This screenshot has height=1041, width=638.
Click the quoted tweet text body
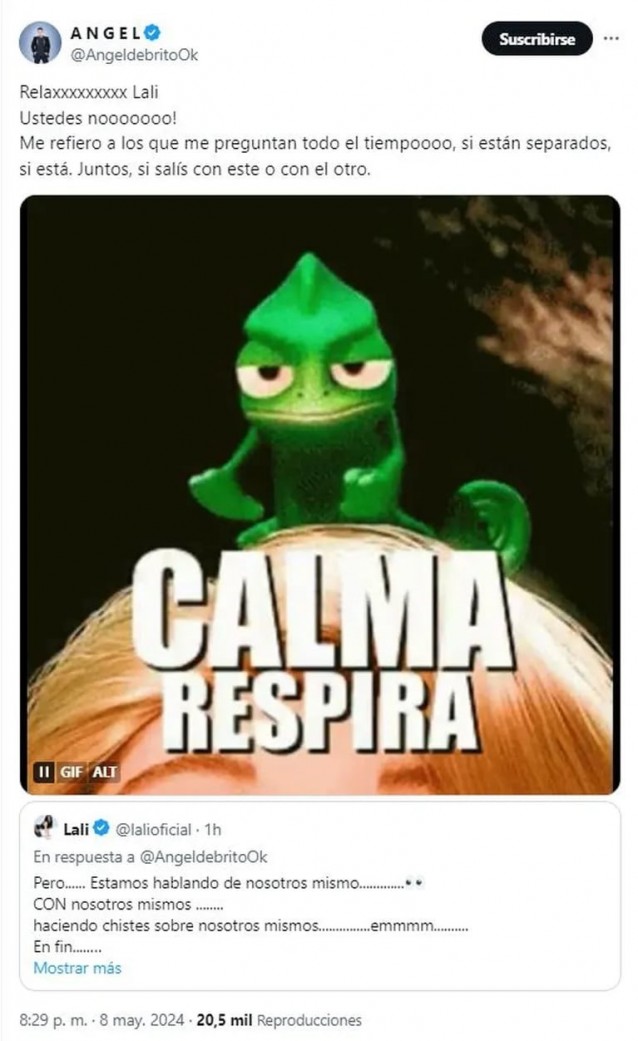pos(251,915)
